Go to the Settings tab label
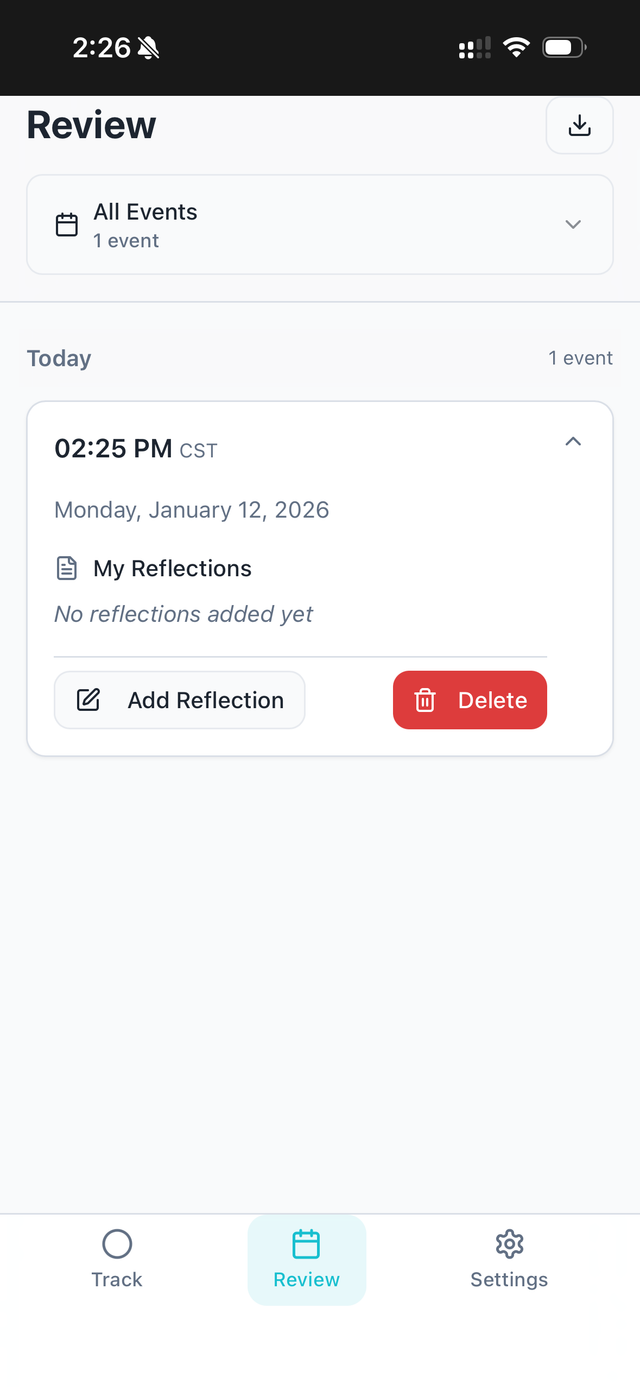The image size is (640, 1387). (x=509, y=1280)
